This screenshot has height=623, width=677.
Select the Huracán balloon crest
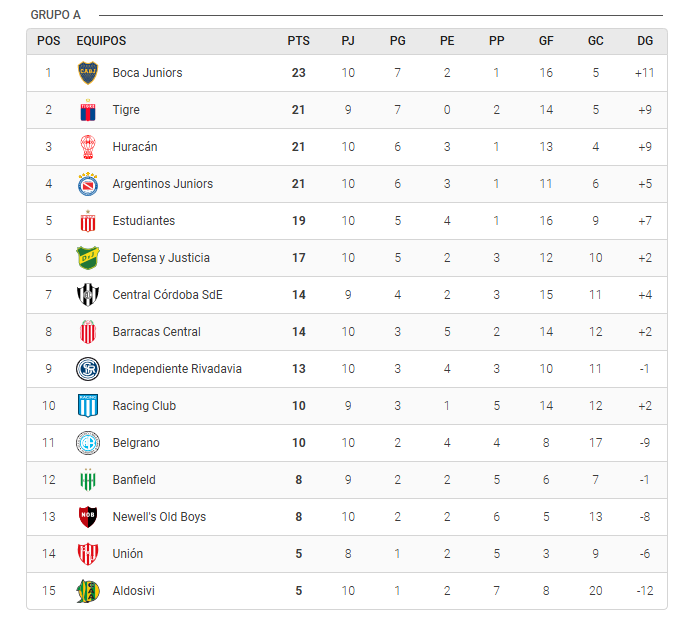[88, 147]
